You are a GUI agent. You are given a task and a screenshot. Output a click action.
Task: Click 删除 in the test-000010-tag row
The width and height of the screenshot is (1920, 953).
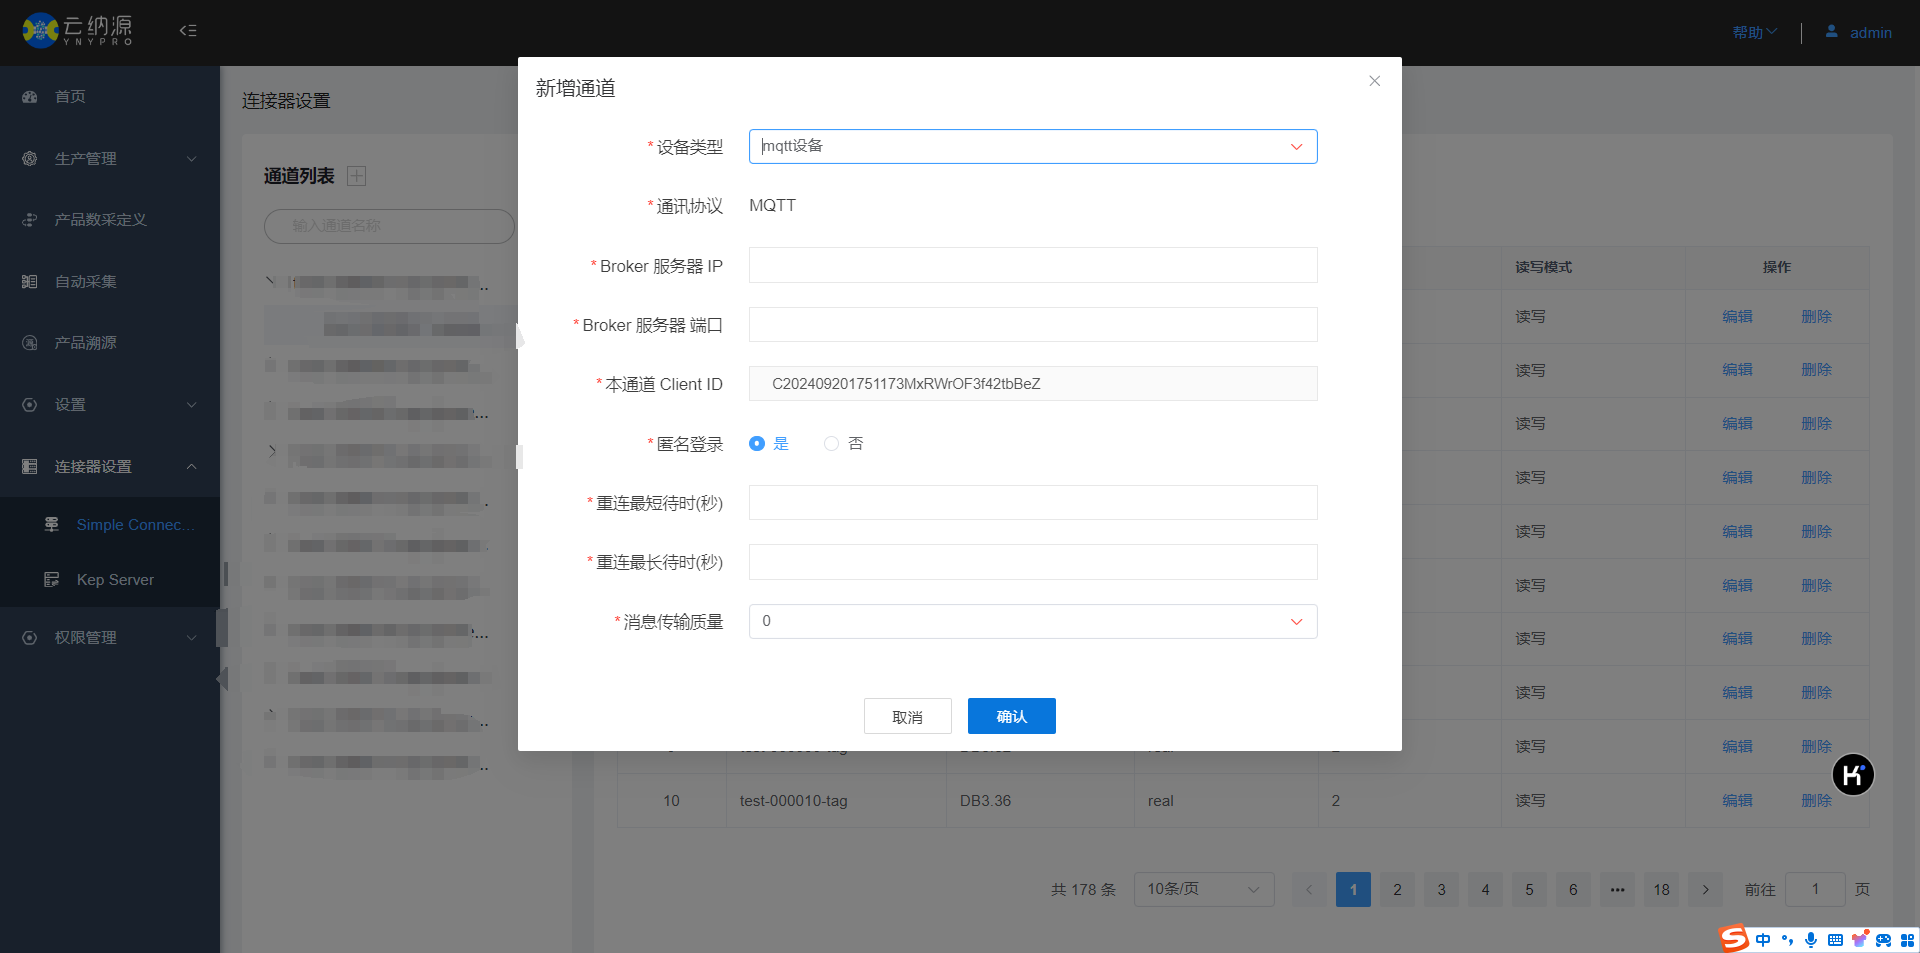click(x=1816, y=801)
